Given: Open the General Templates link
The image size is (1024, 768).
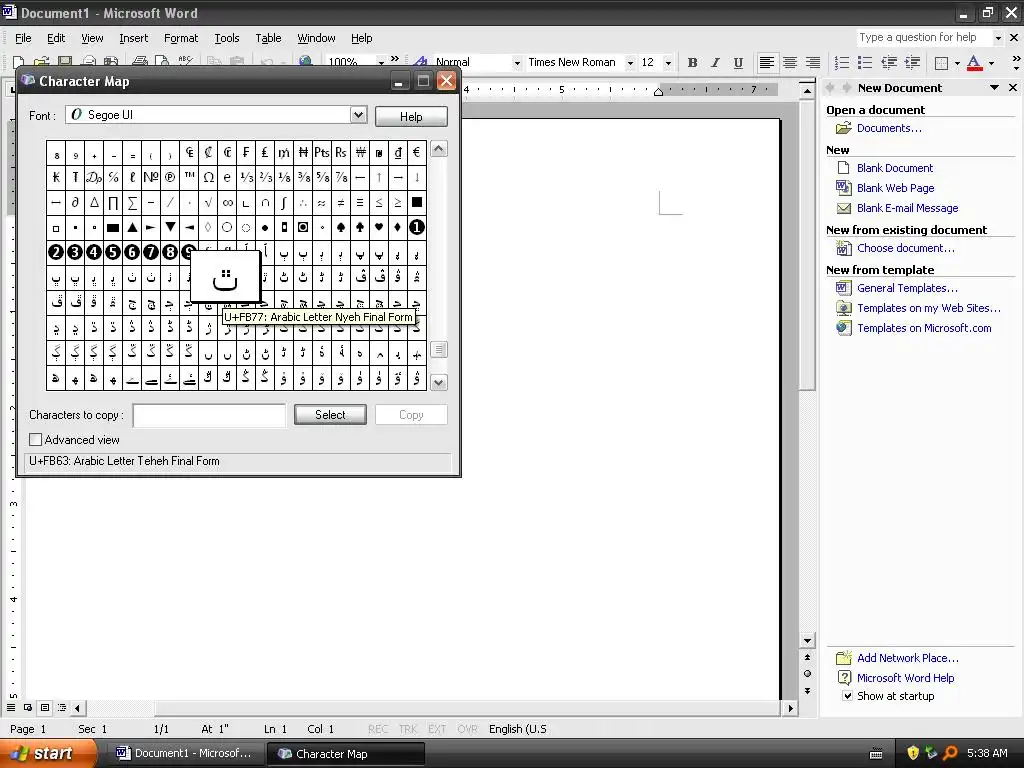Looking at the screenshot, I should [907, 288].
